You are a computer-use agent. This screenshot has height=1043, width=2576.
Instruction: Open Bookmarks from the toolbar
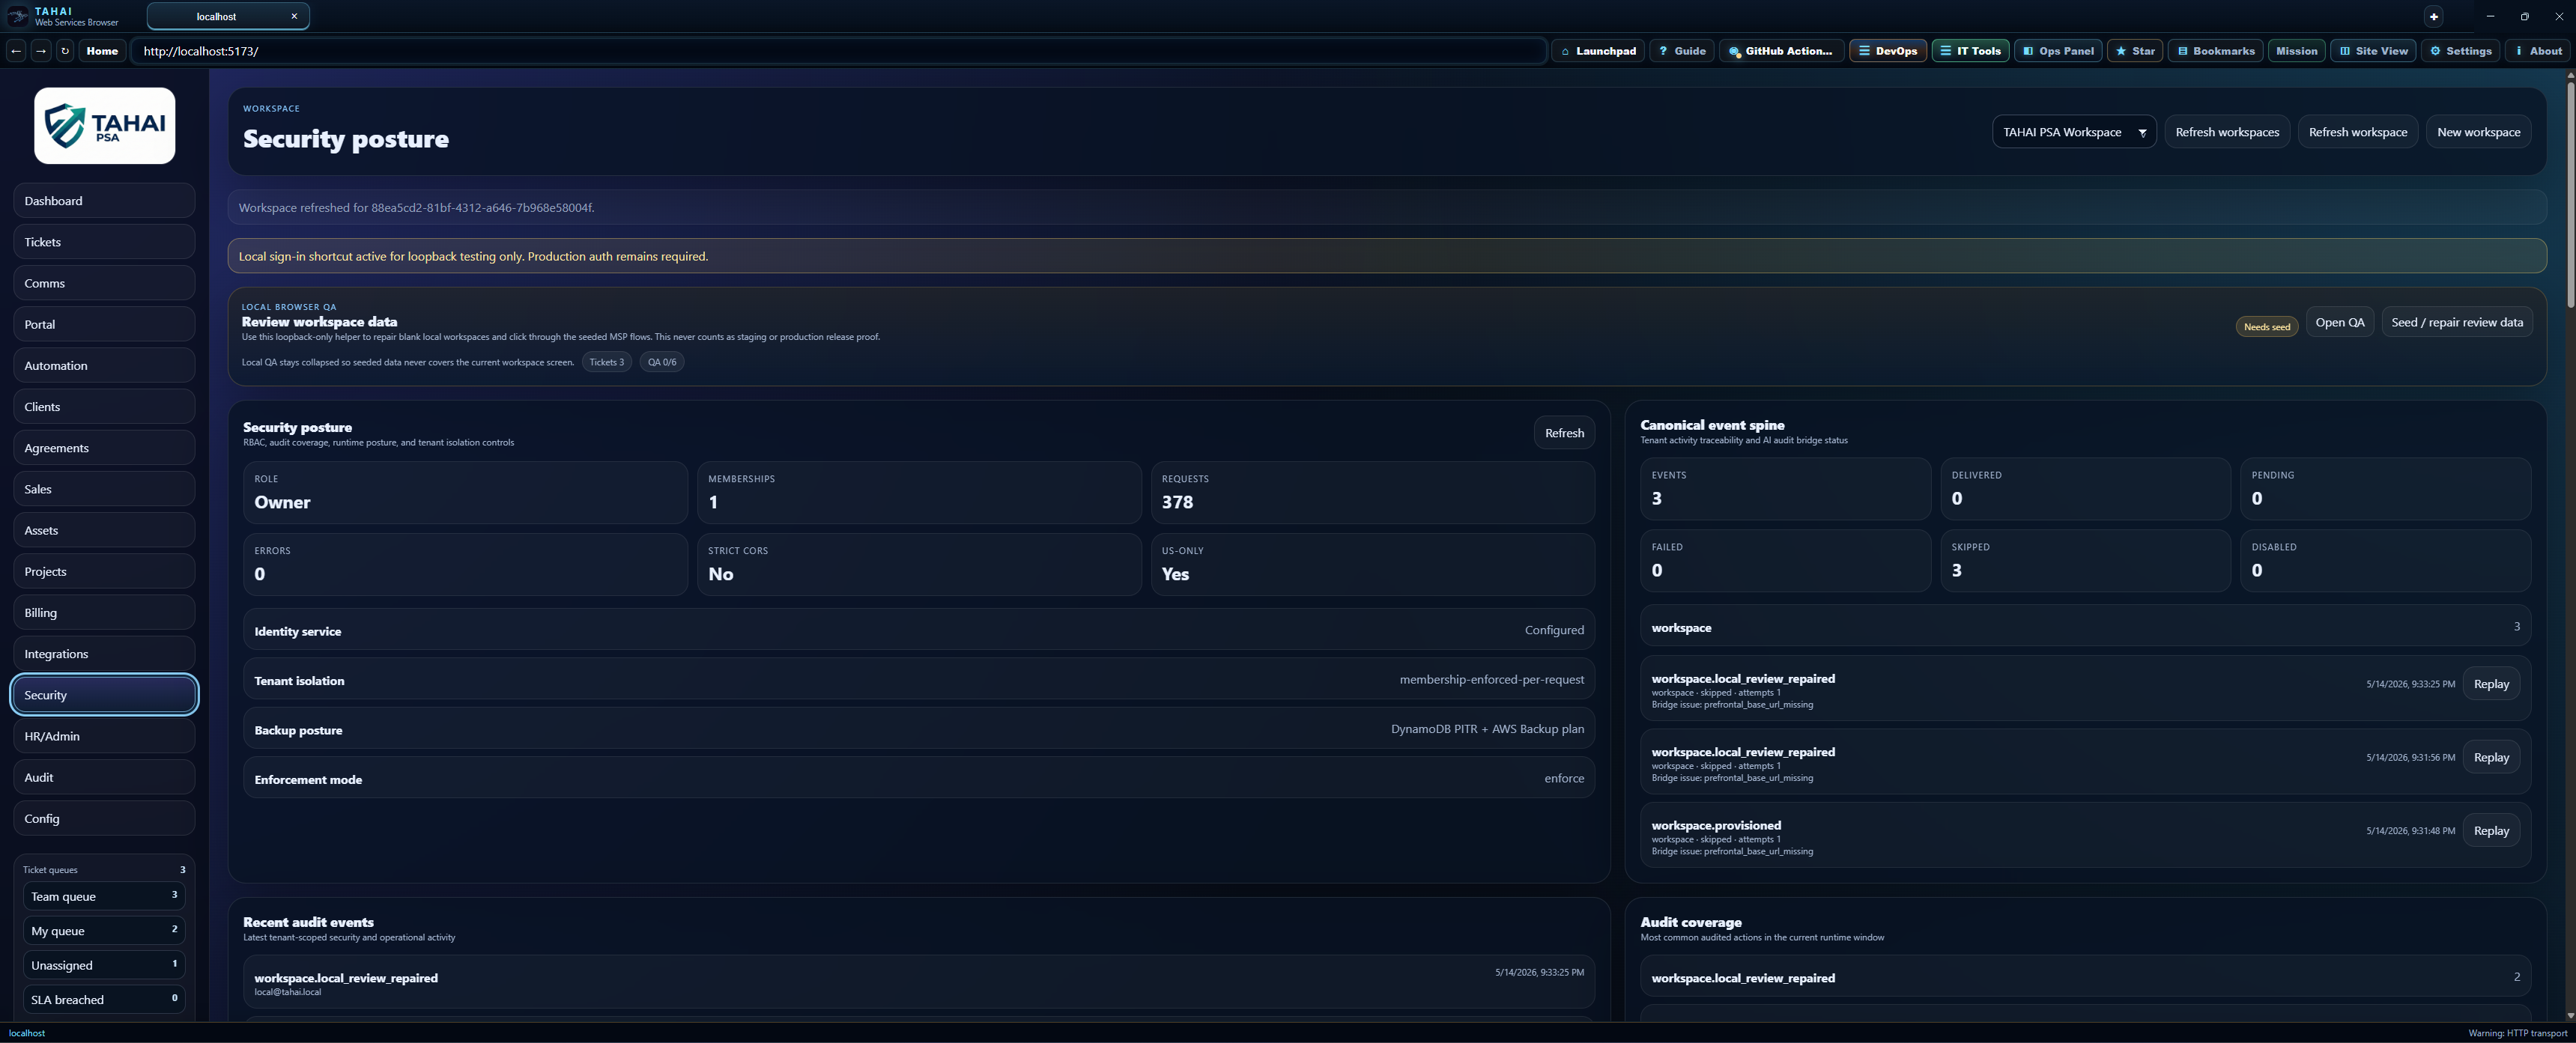(2216, 51)
